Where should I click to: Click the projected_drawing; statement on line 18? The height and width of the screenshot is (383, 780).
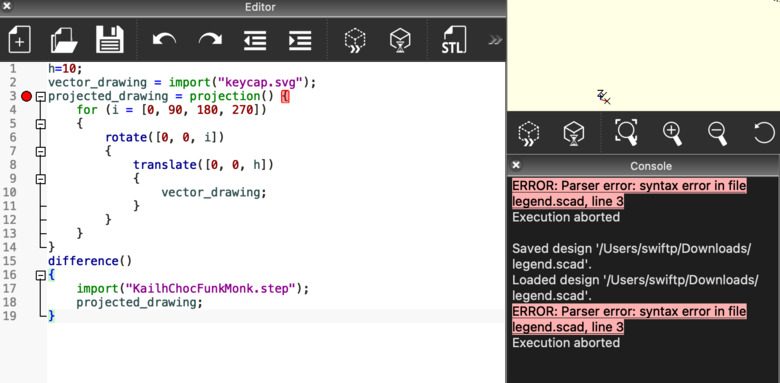139,302
